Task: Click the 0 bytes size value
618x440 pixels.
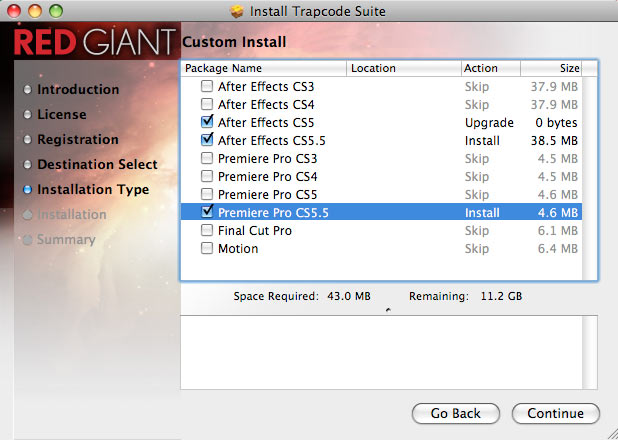Action: (x=556, y=123)
